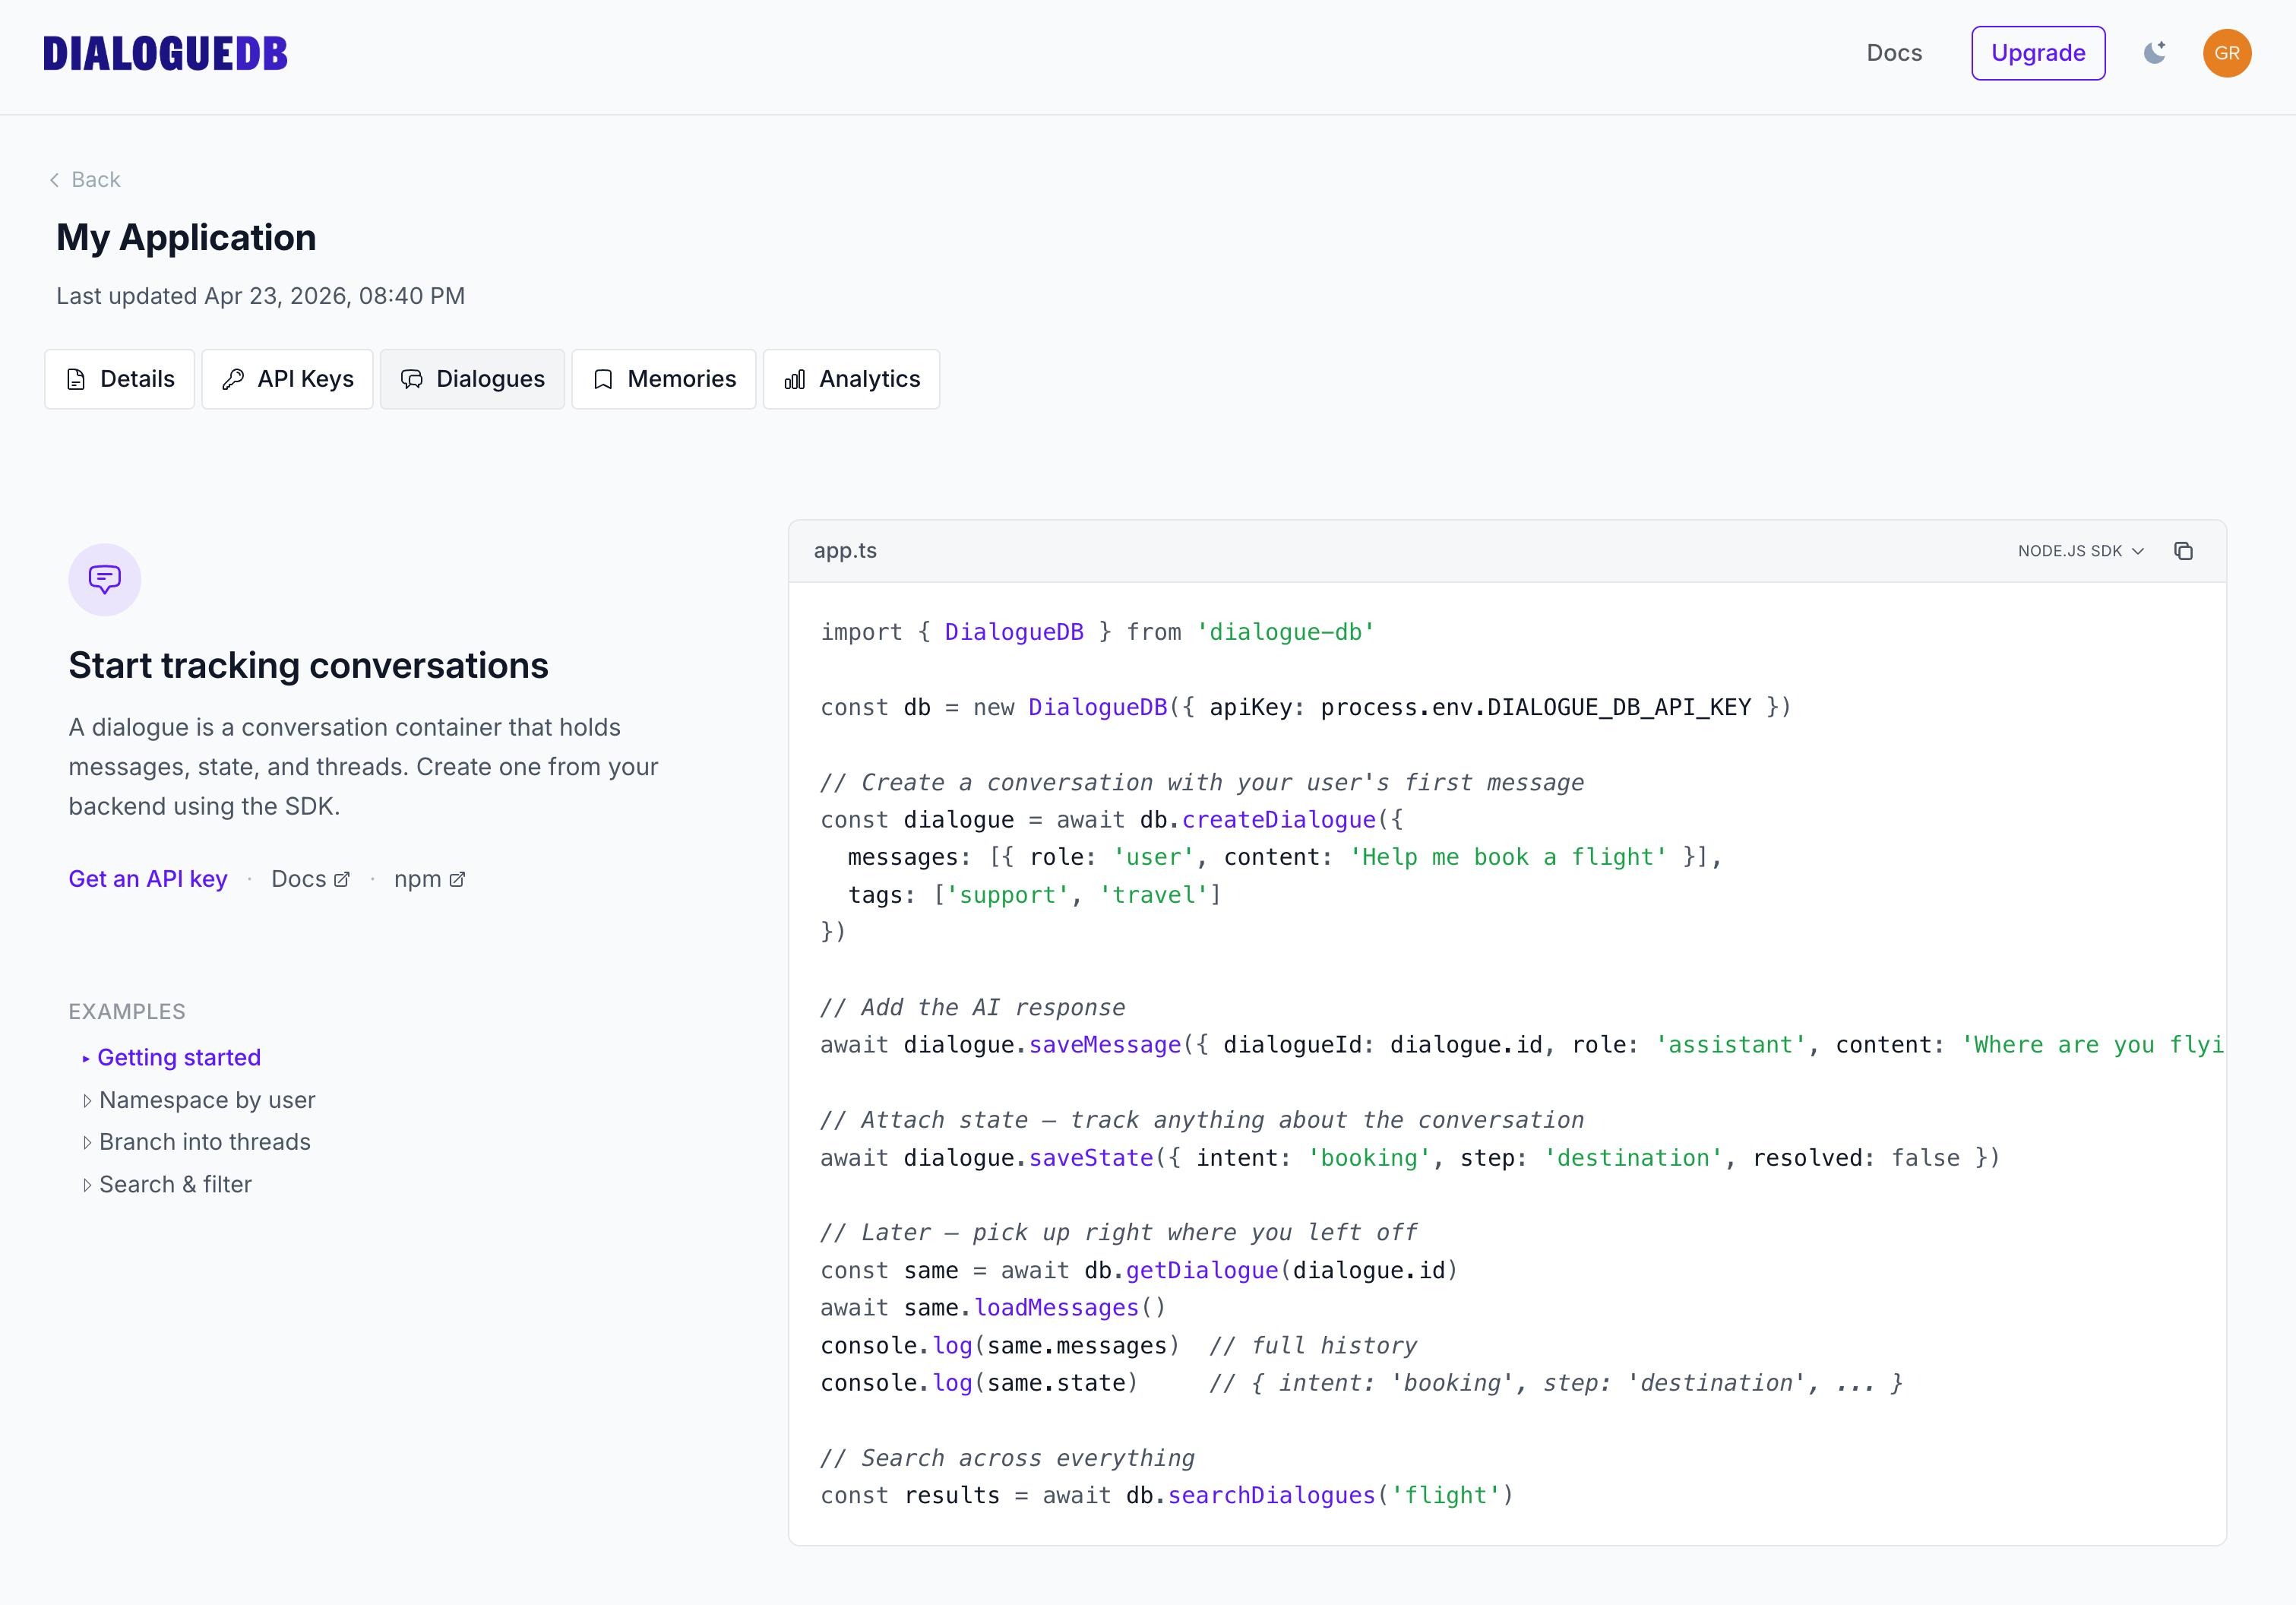Click the getDialogue code line
Viewport: 2296px width, 1605px height.
pyautogui.click(x=1139, y=1271)
